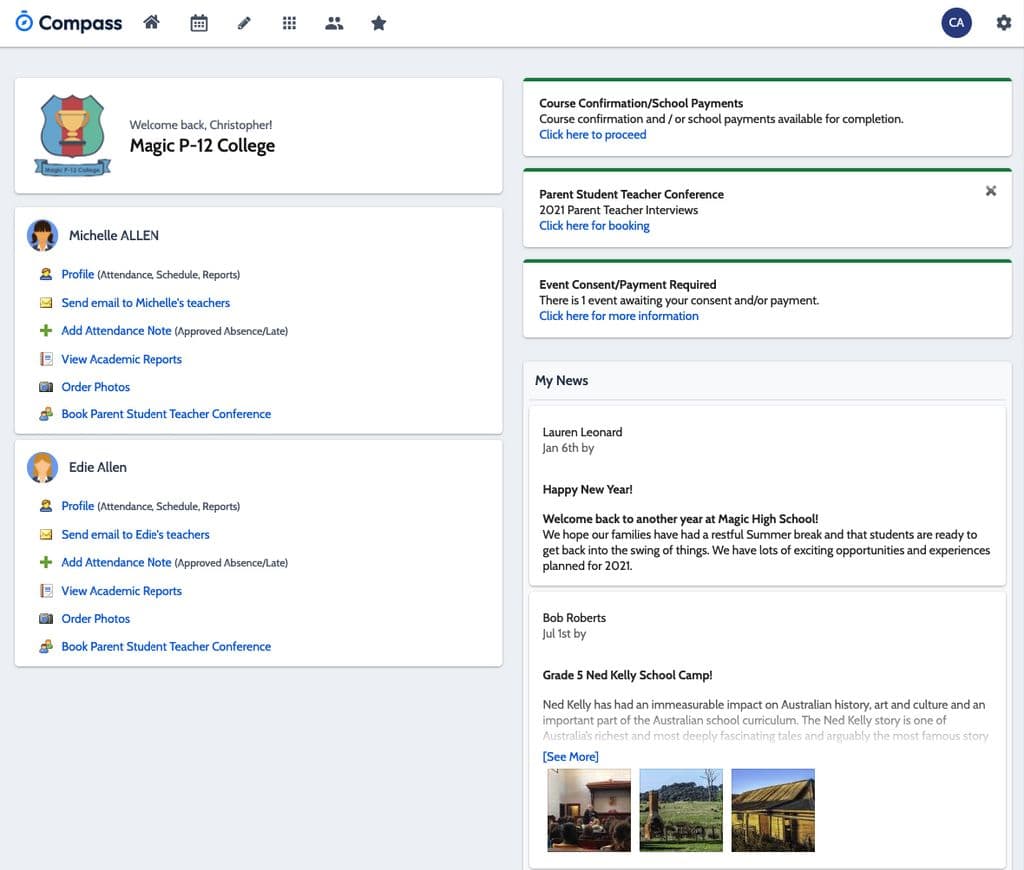
Task: Click here for more information on event consent
Action: [x=618, y=316]
